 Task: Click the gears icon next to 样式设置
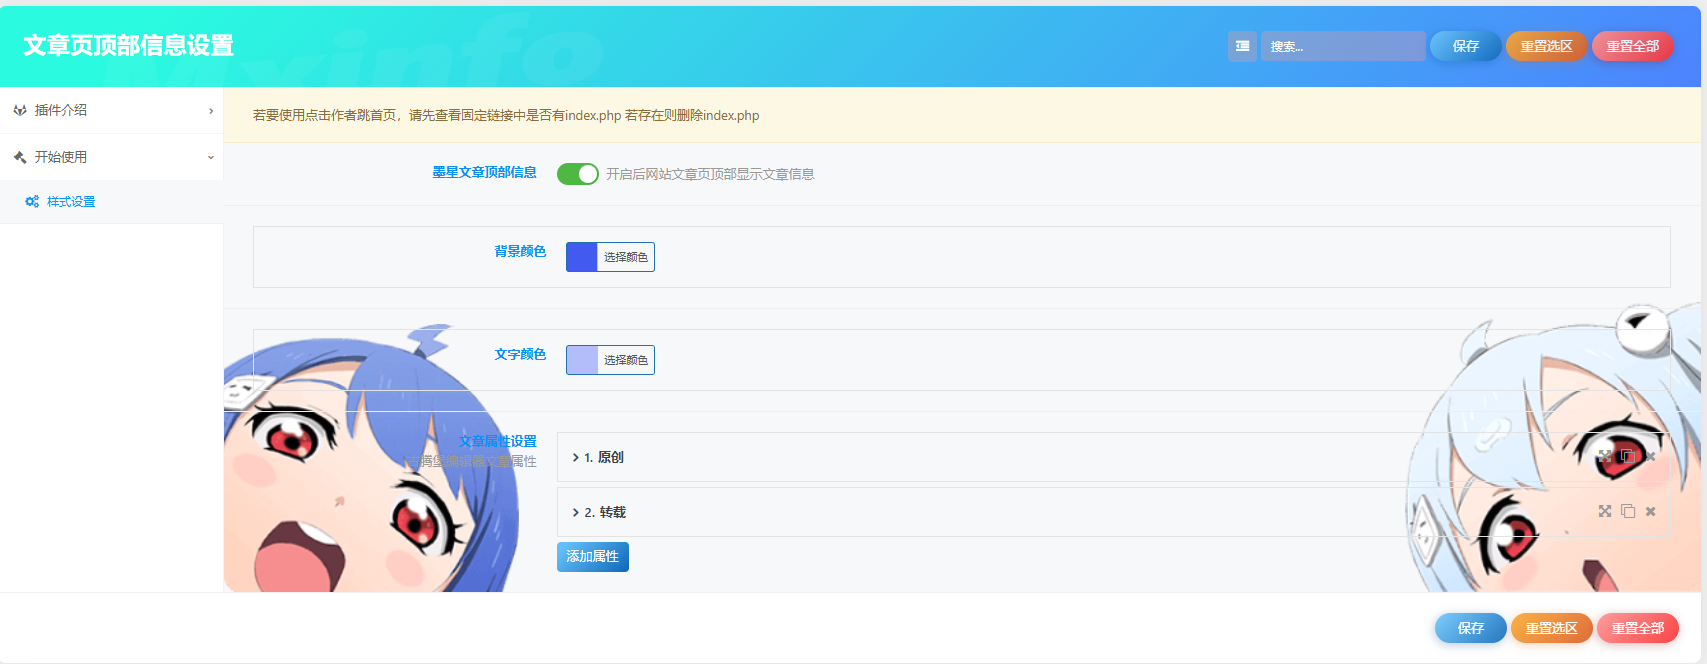coord(32,202)
